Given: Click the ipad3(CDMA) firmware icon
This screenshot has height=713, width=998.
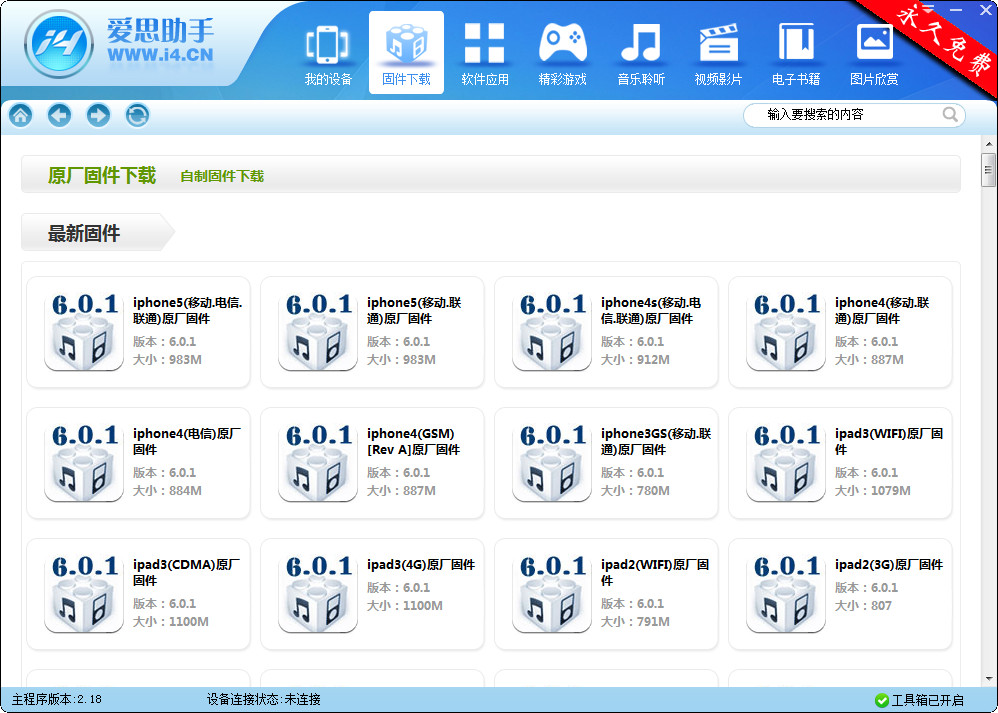Looking at the screenshot, I should point(83,594).
